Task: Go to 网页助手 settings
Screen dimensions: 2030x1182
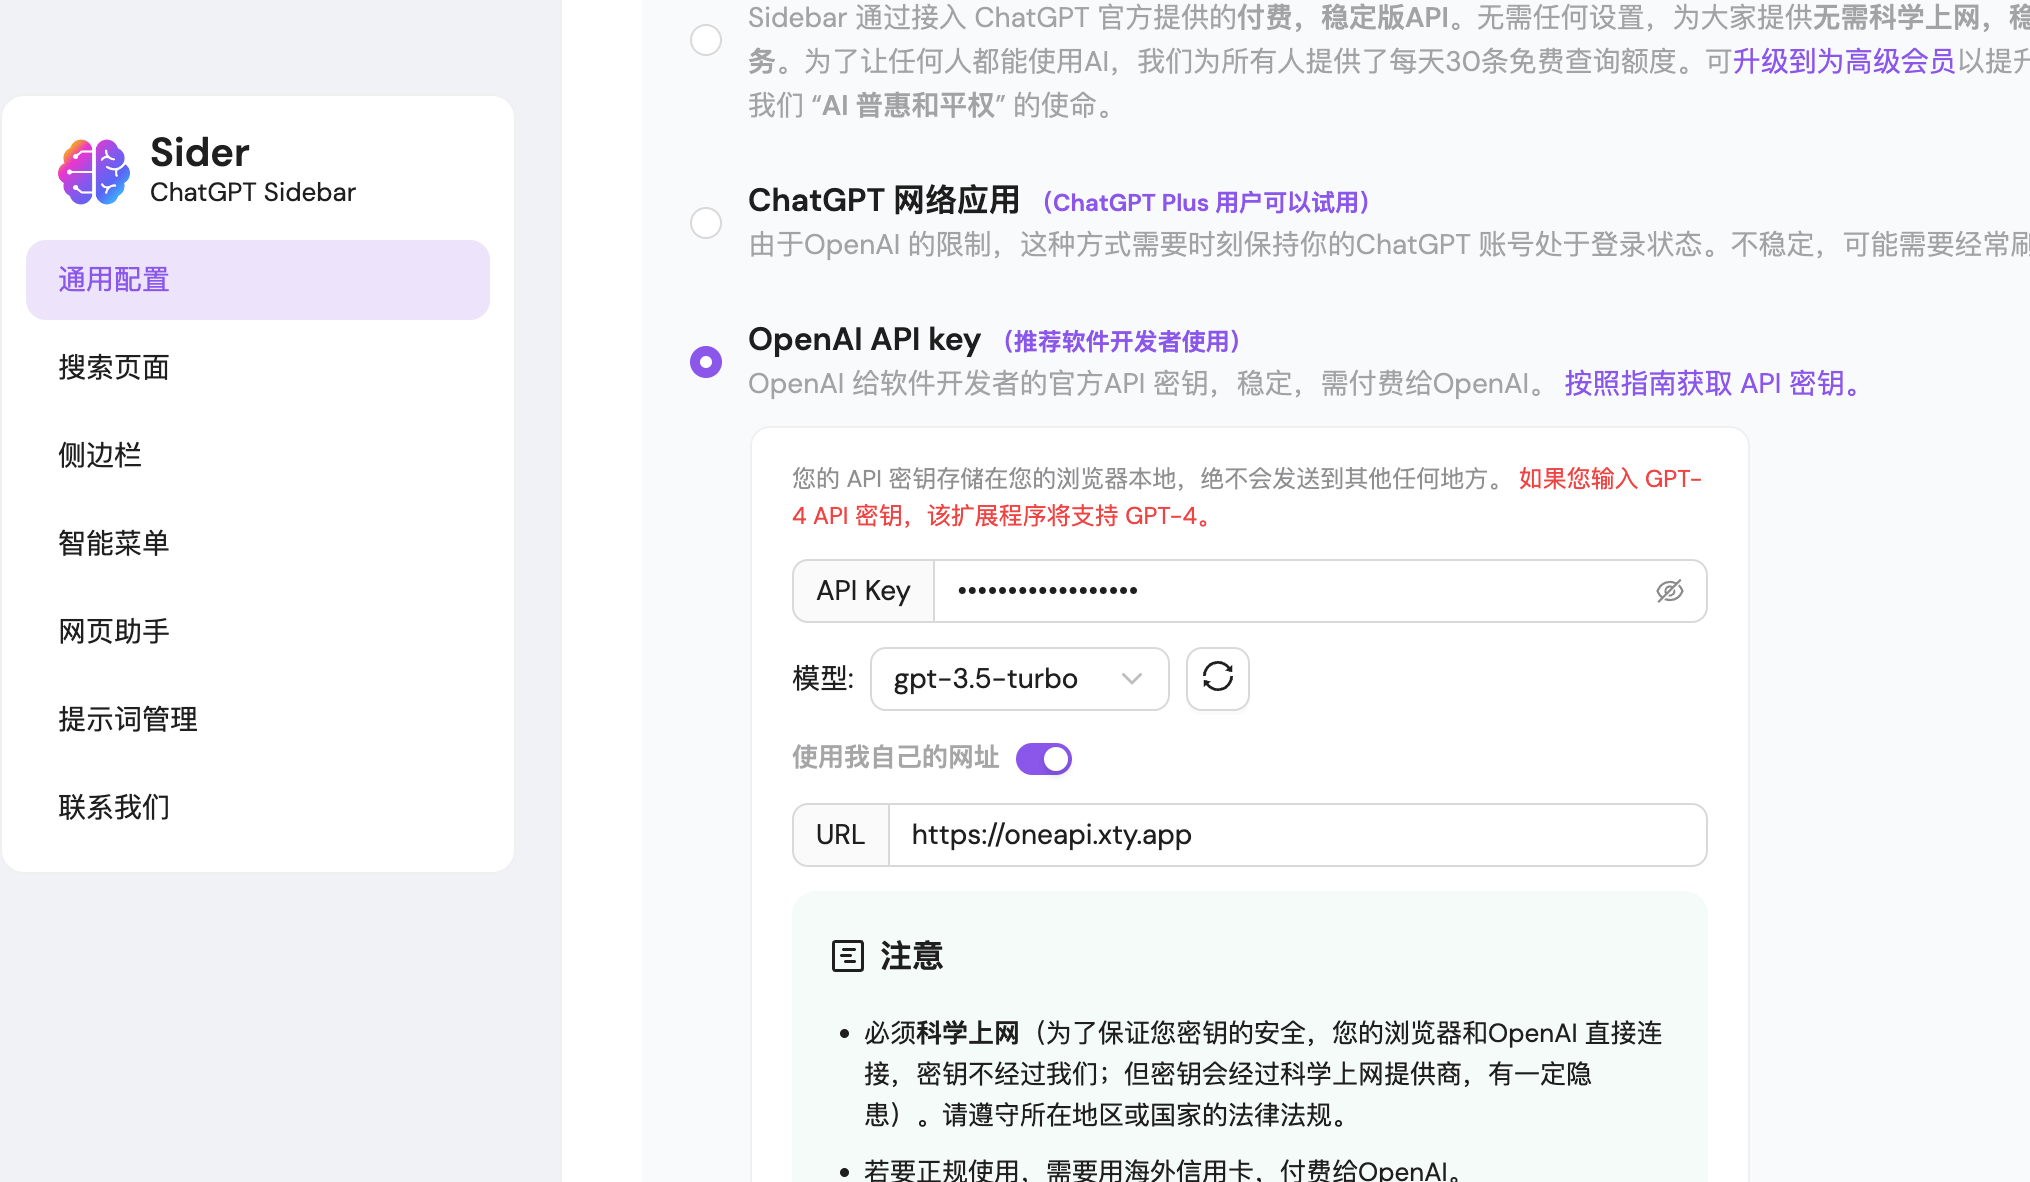Action: pyautogui.click(x=114, y=631)
